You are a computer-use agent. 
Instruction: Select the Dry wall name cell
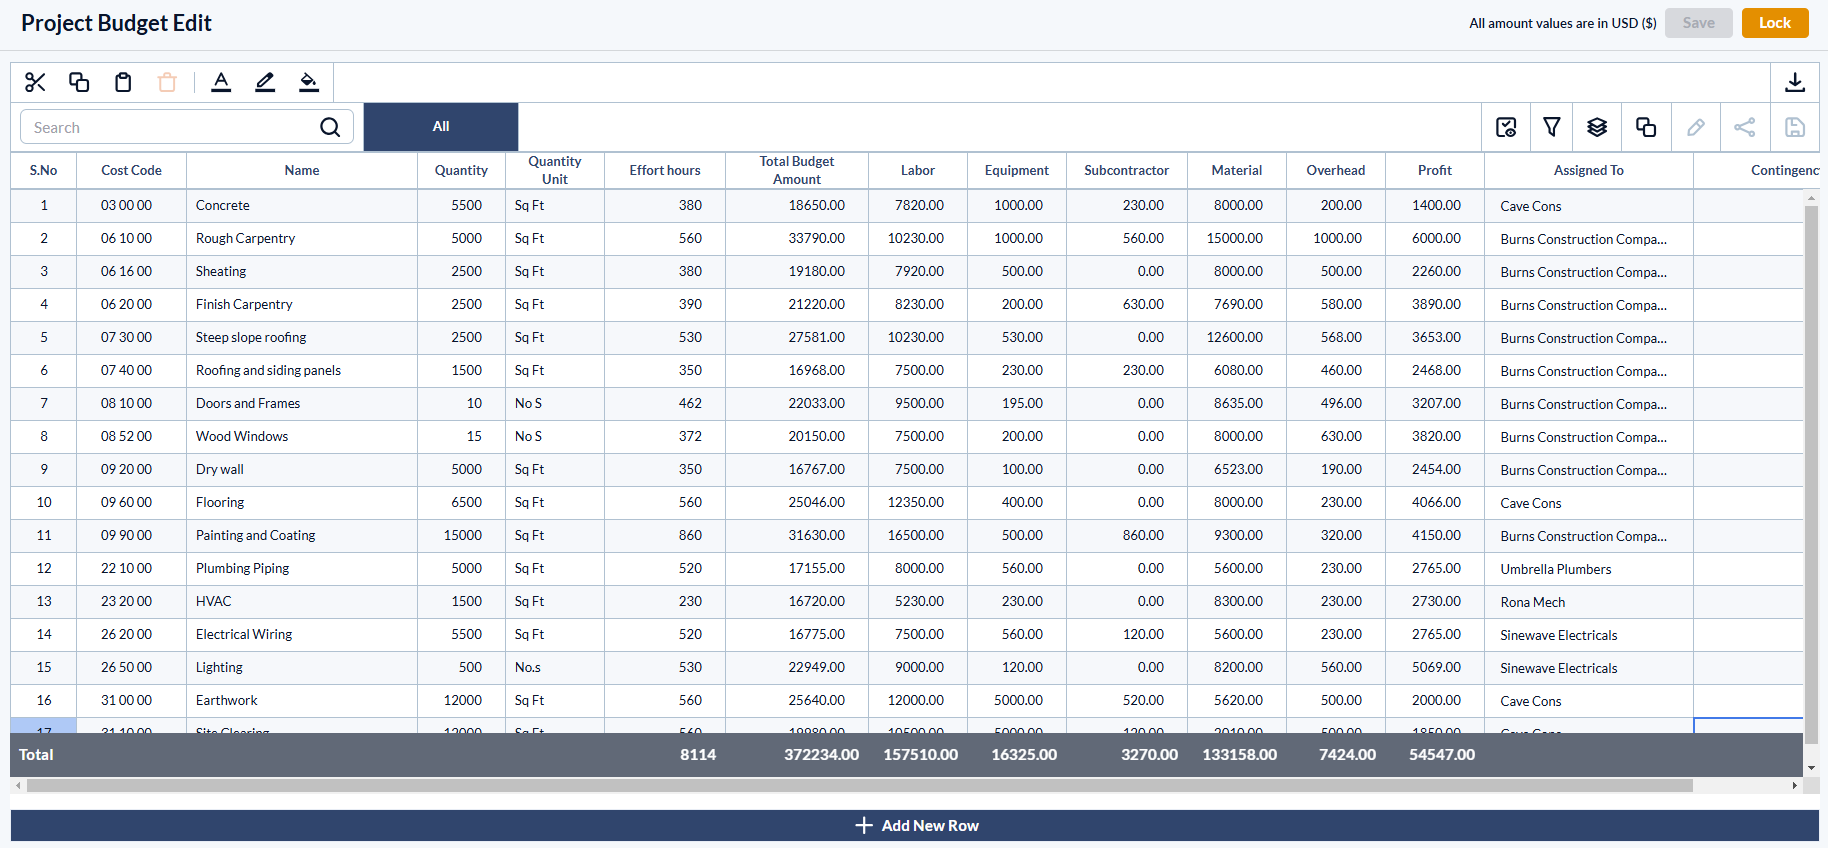[x=302, y=469]
